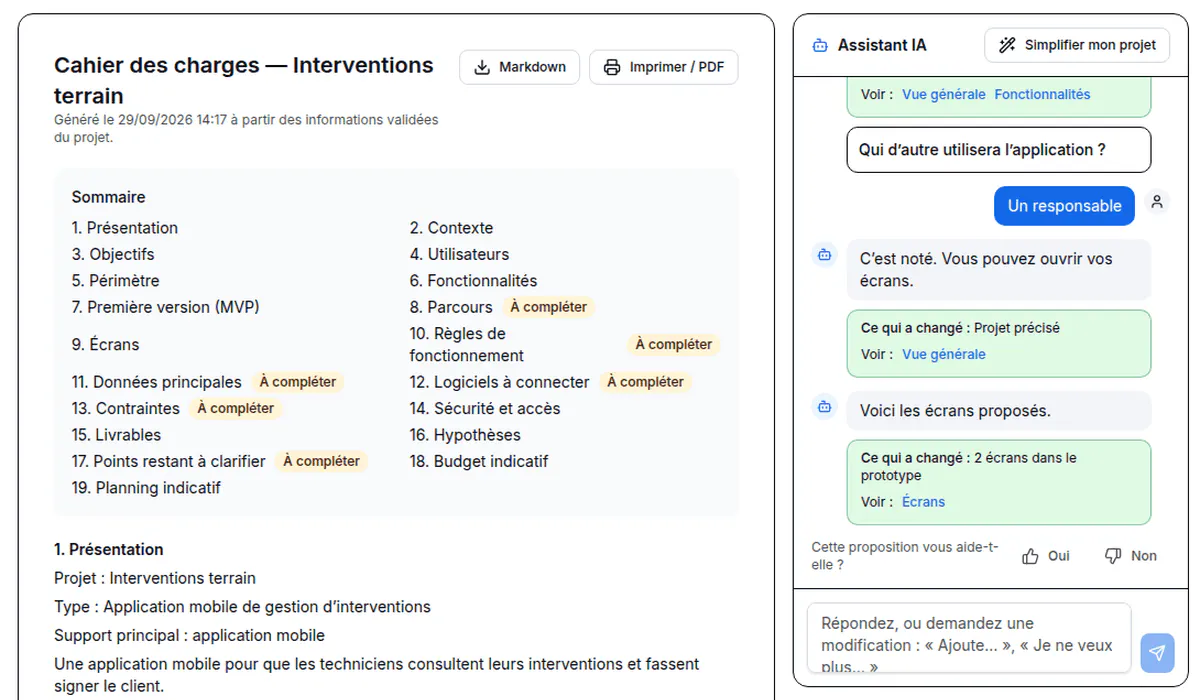Click the line Projet : Interventions terrain
The height and width of the screenshot is (700, 1200).
pos(155,578)
